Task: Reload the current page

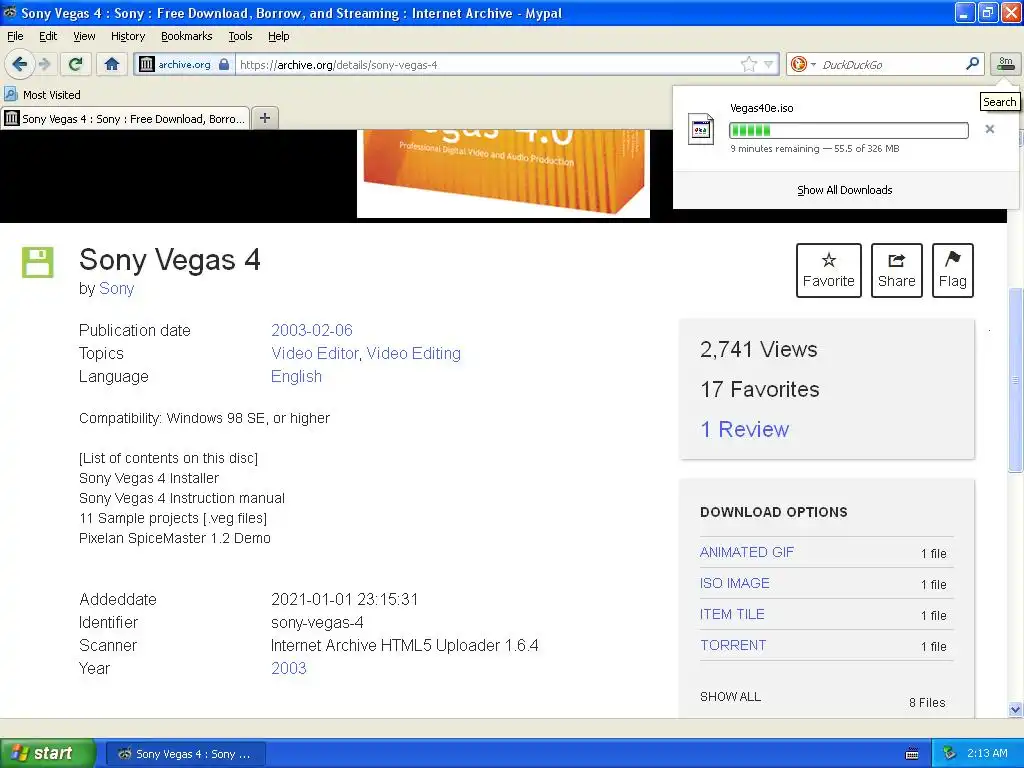Action: point(76,64)
